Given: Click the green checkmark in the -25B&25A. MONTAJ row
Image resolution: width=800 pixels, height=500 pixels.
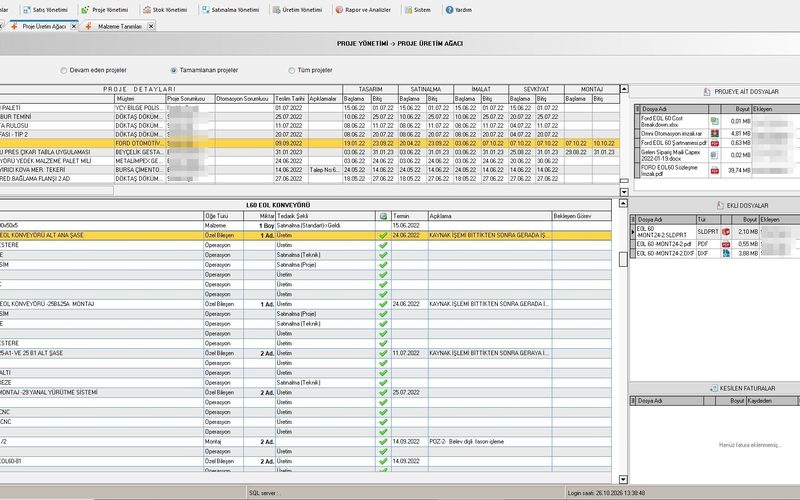Looking at the screenshot, I should click(383, 304).
